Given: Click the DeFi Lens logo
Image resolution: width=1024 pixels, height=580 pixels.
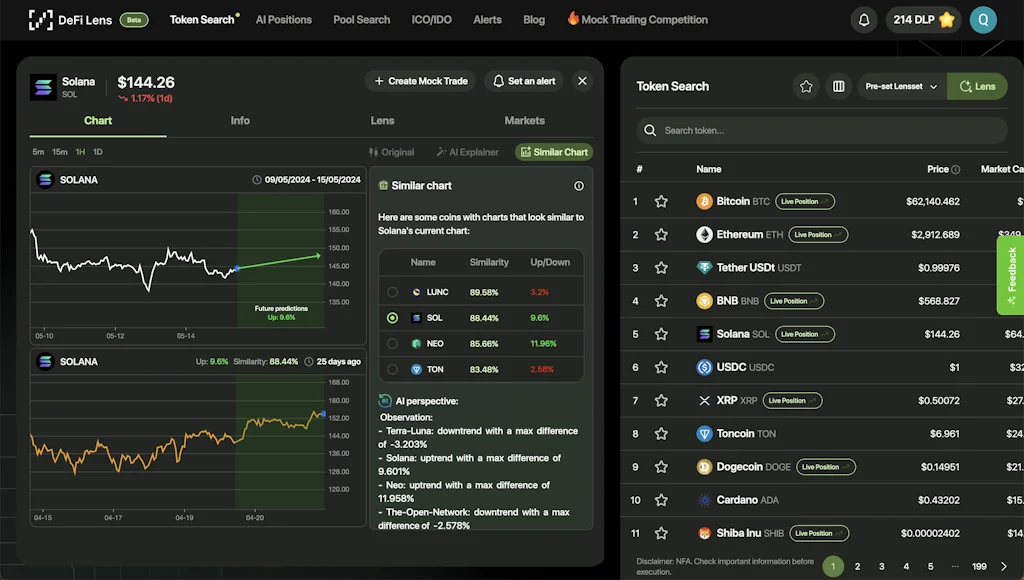Looking at the screenshot, I should tap(41, 19).
